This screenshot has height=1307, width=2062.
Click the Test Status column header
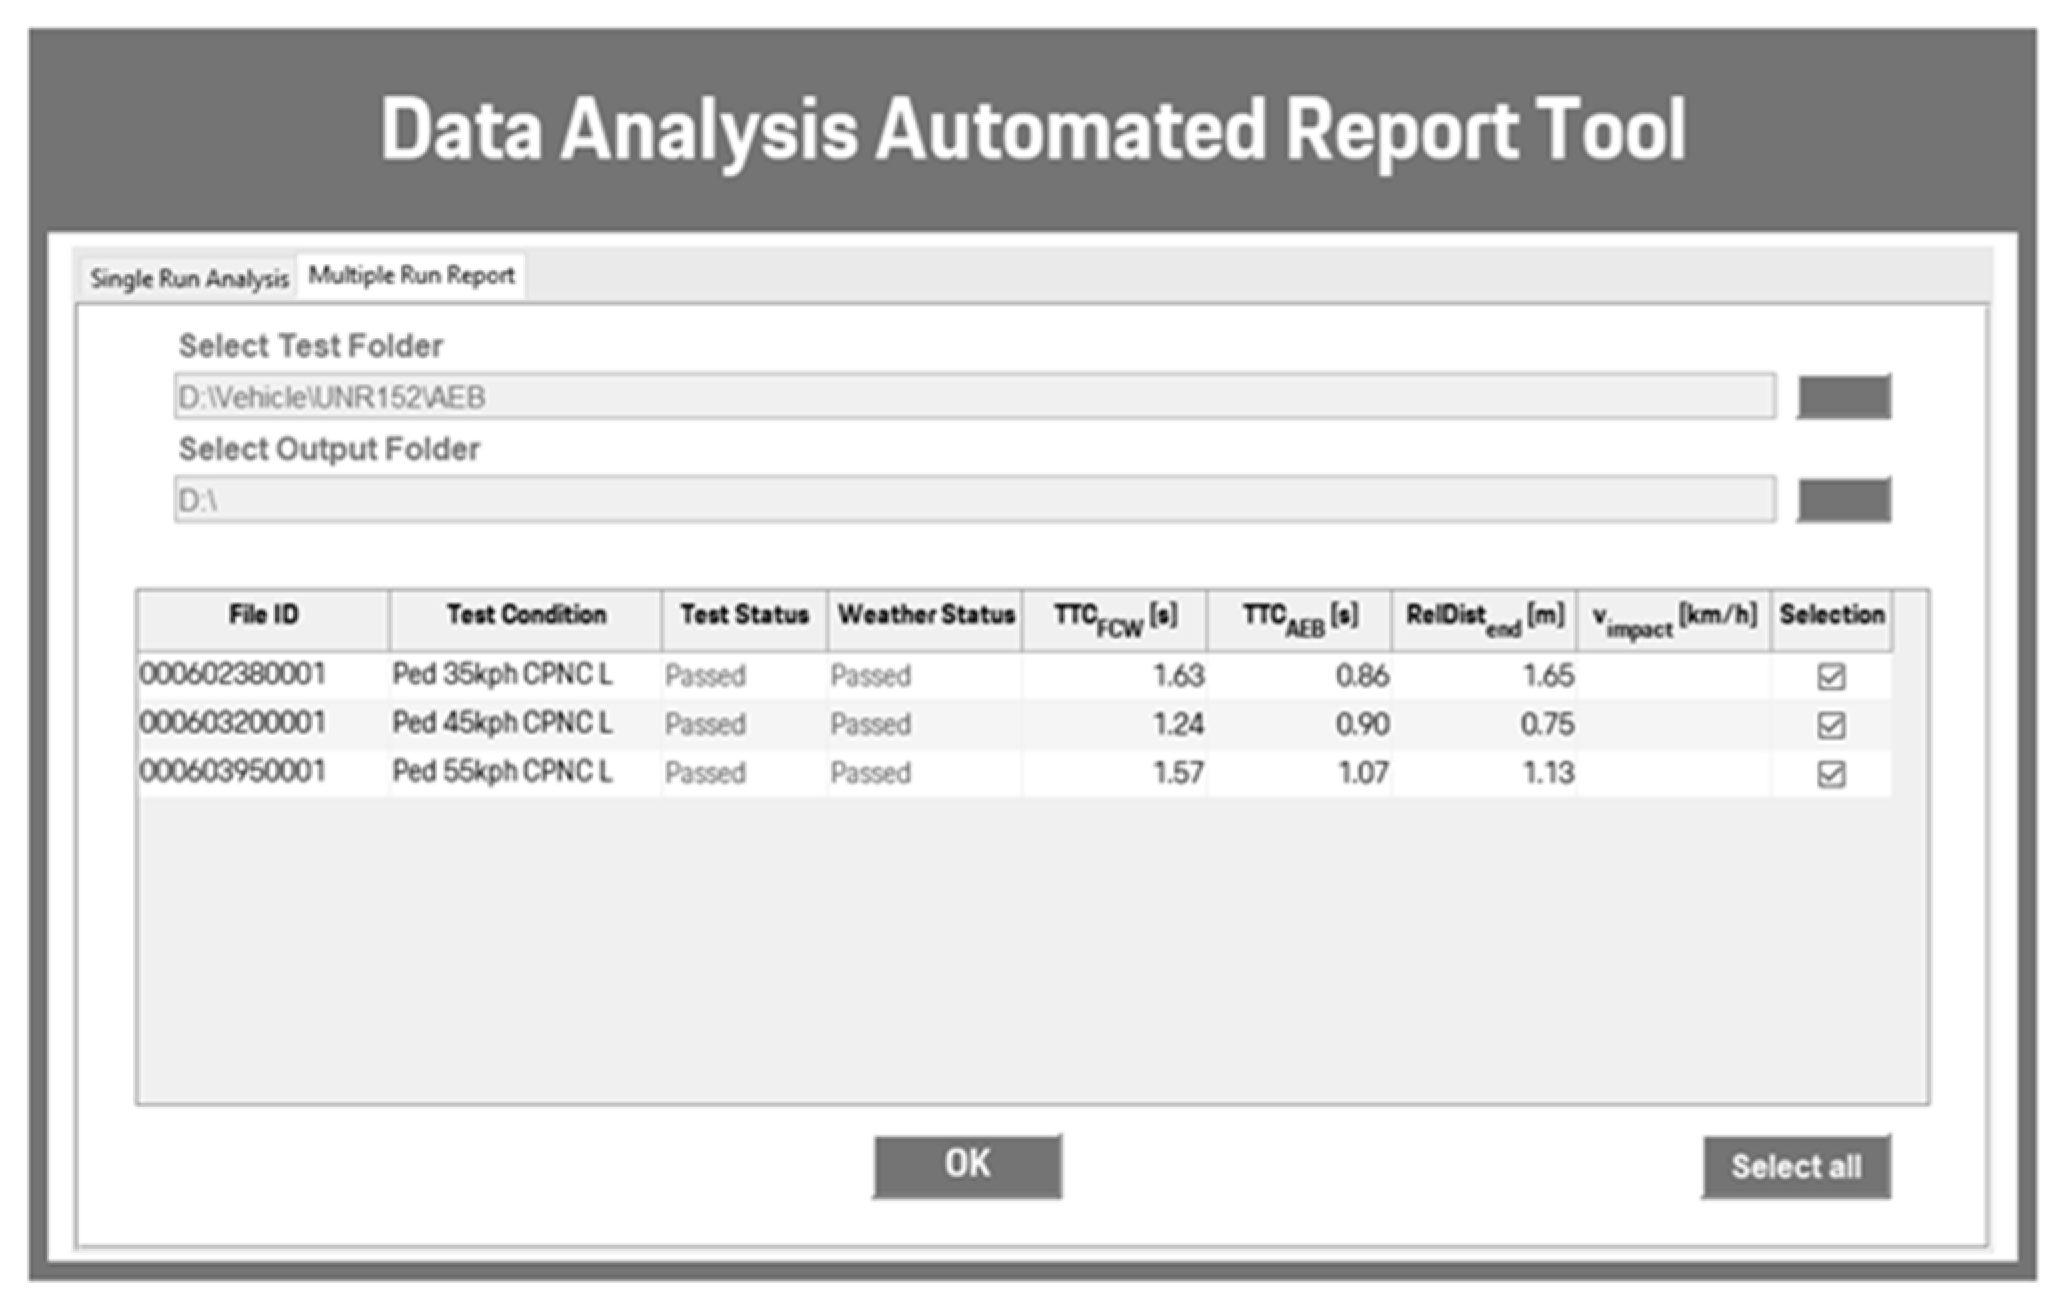(743, 617)
